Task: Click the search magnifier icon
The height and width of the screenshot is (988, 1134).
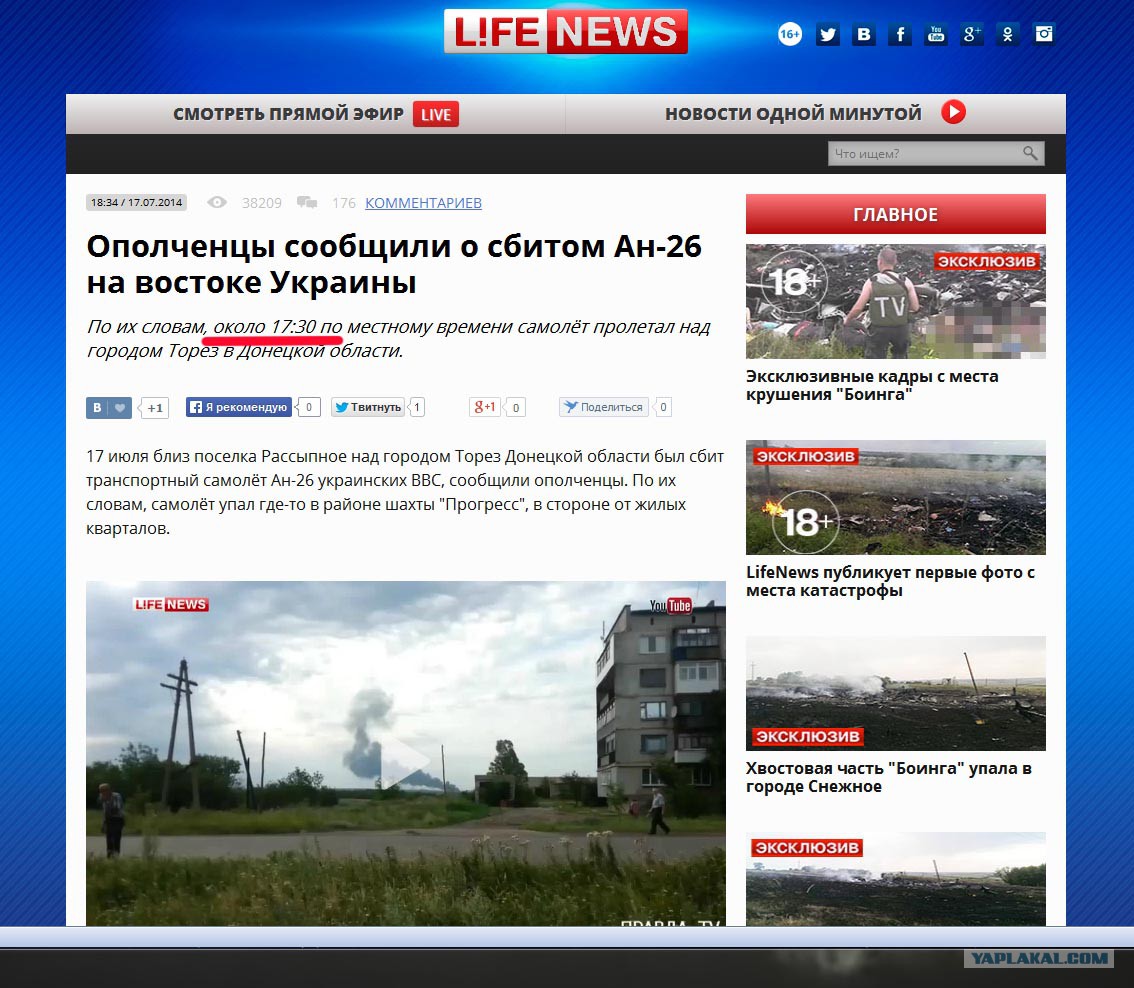Action: [1030, 153]
